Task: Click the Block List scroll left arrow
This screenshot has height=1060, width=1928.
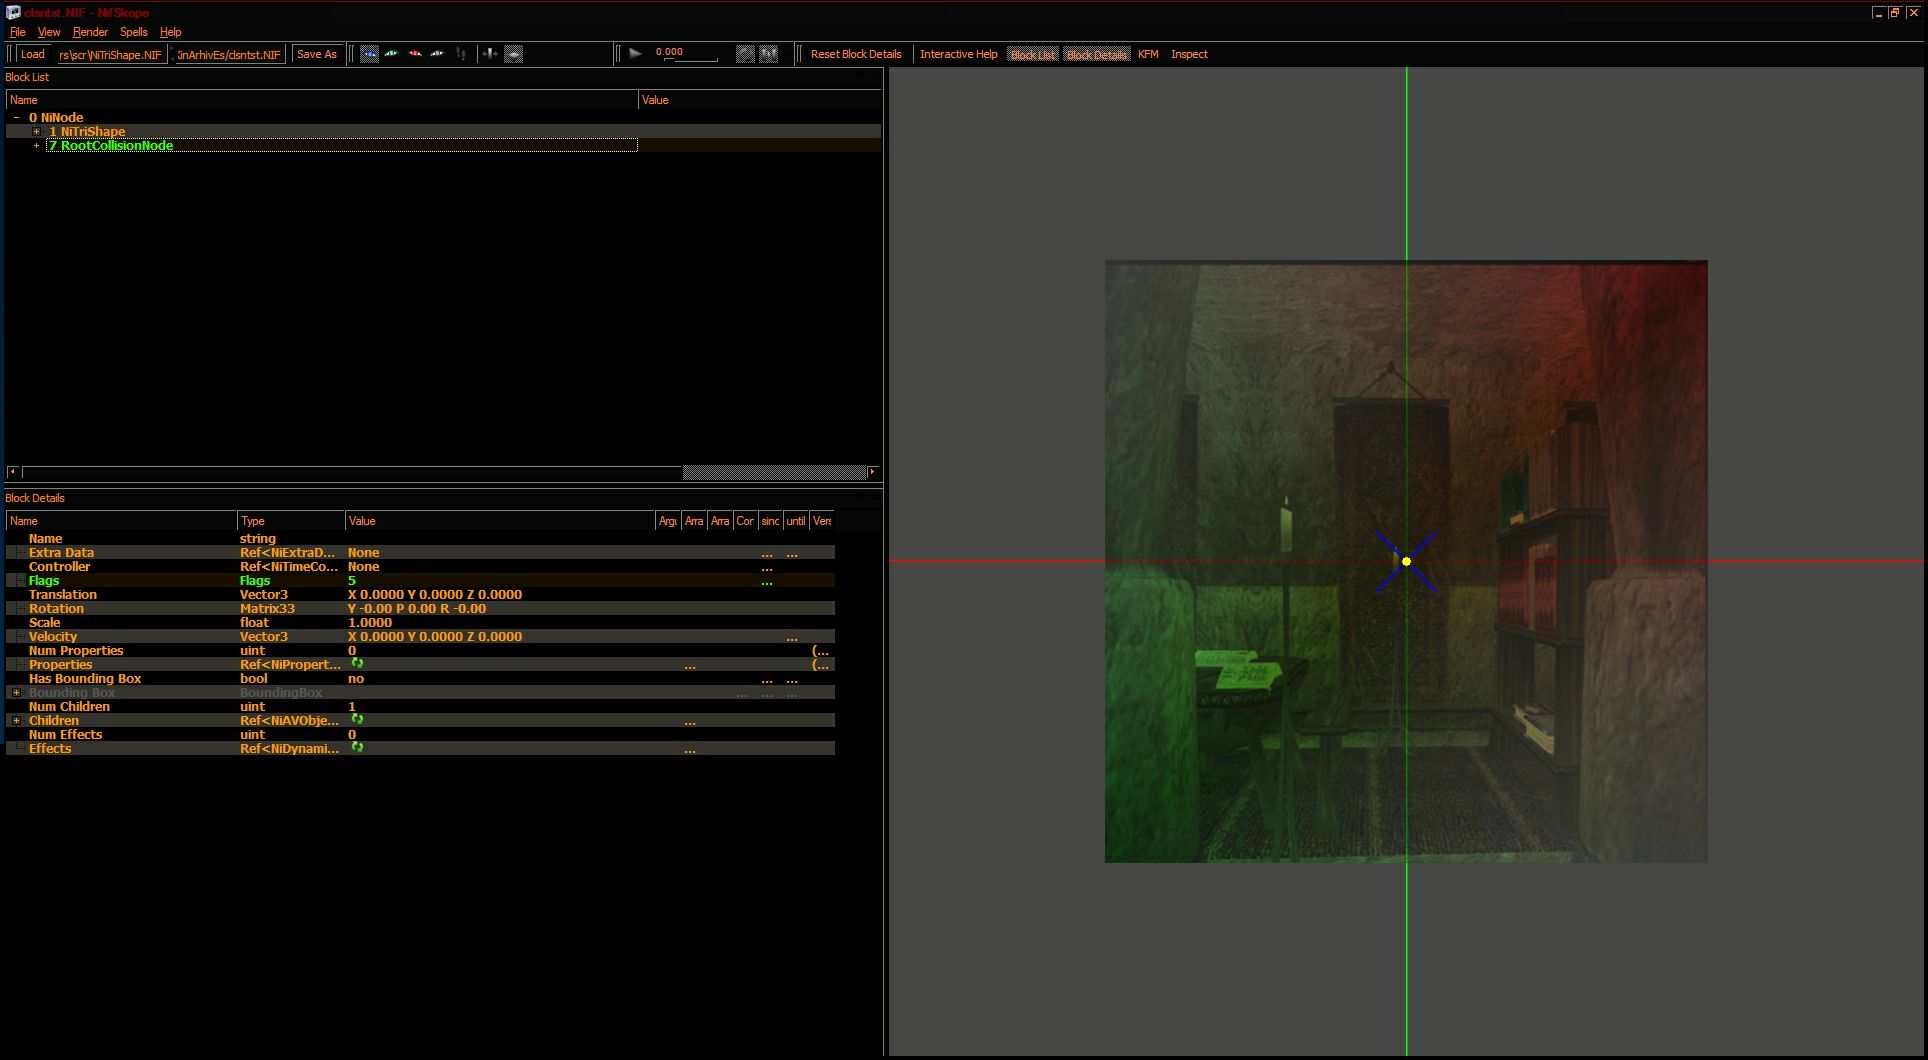Action: click(13, 472)
